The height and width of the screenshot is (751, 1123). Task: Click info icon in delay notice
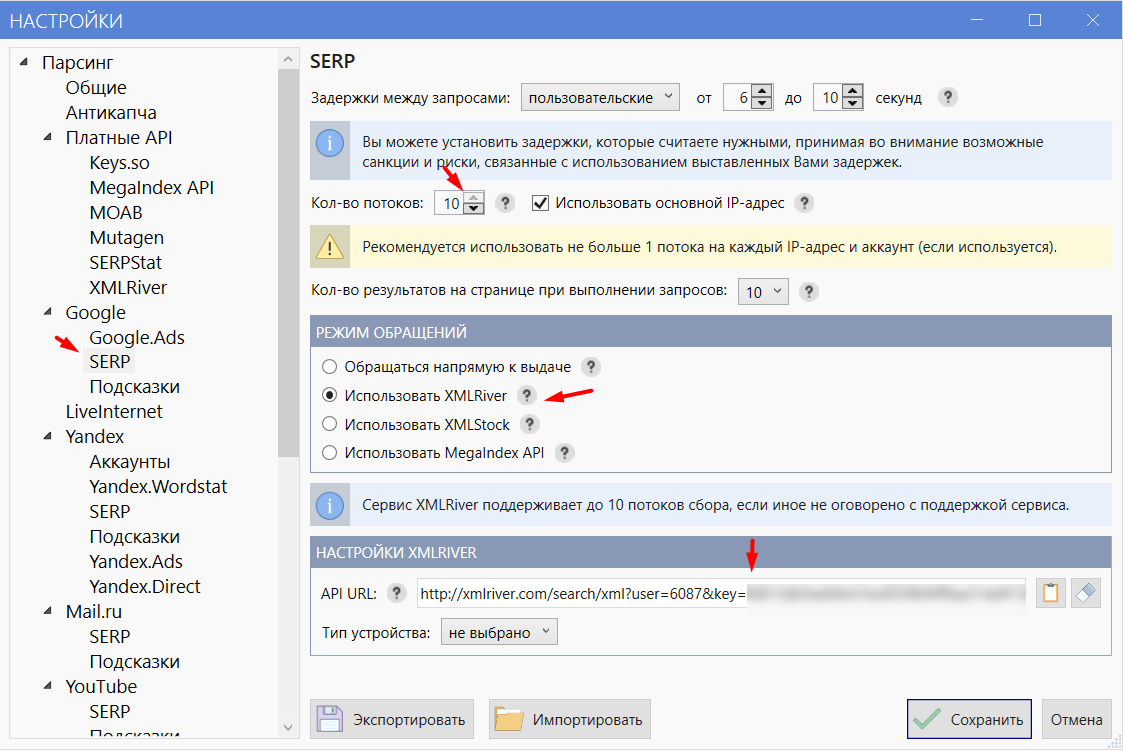click(329, 143)
